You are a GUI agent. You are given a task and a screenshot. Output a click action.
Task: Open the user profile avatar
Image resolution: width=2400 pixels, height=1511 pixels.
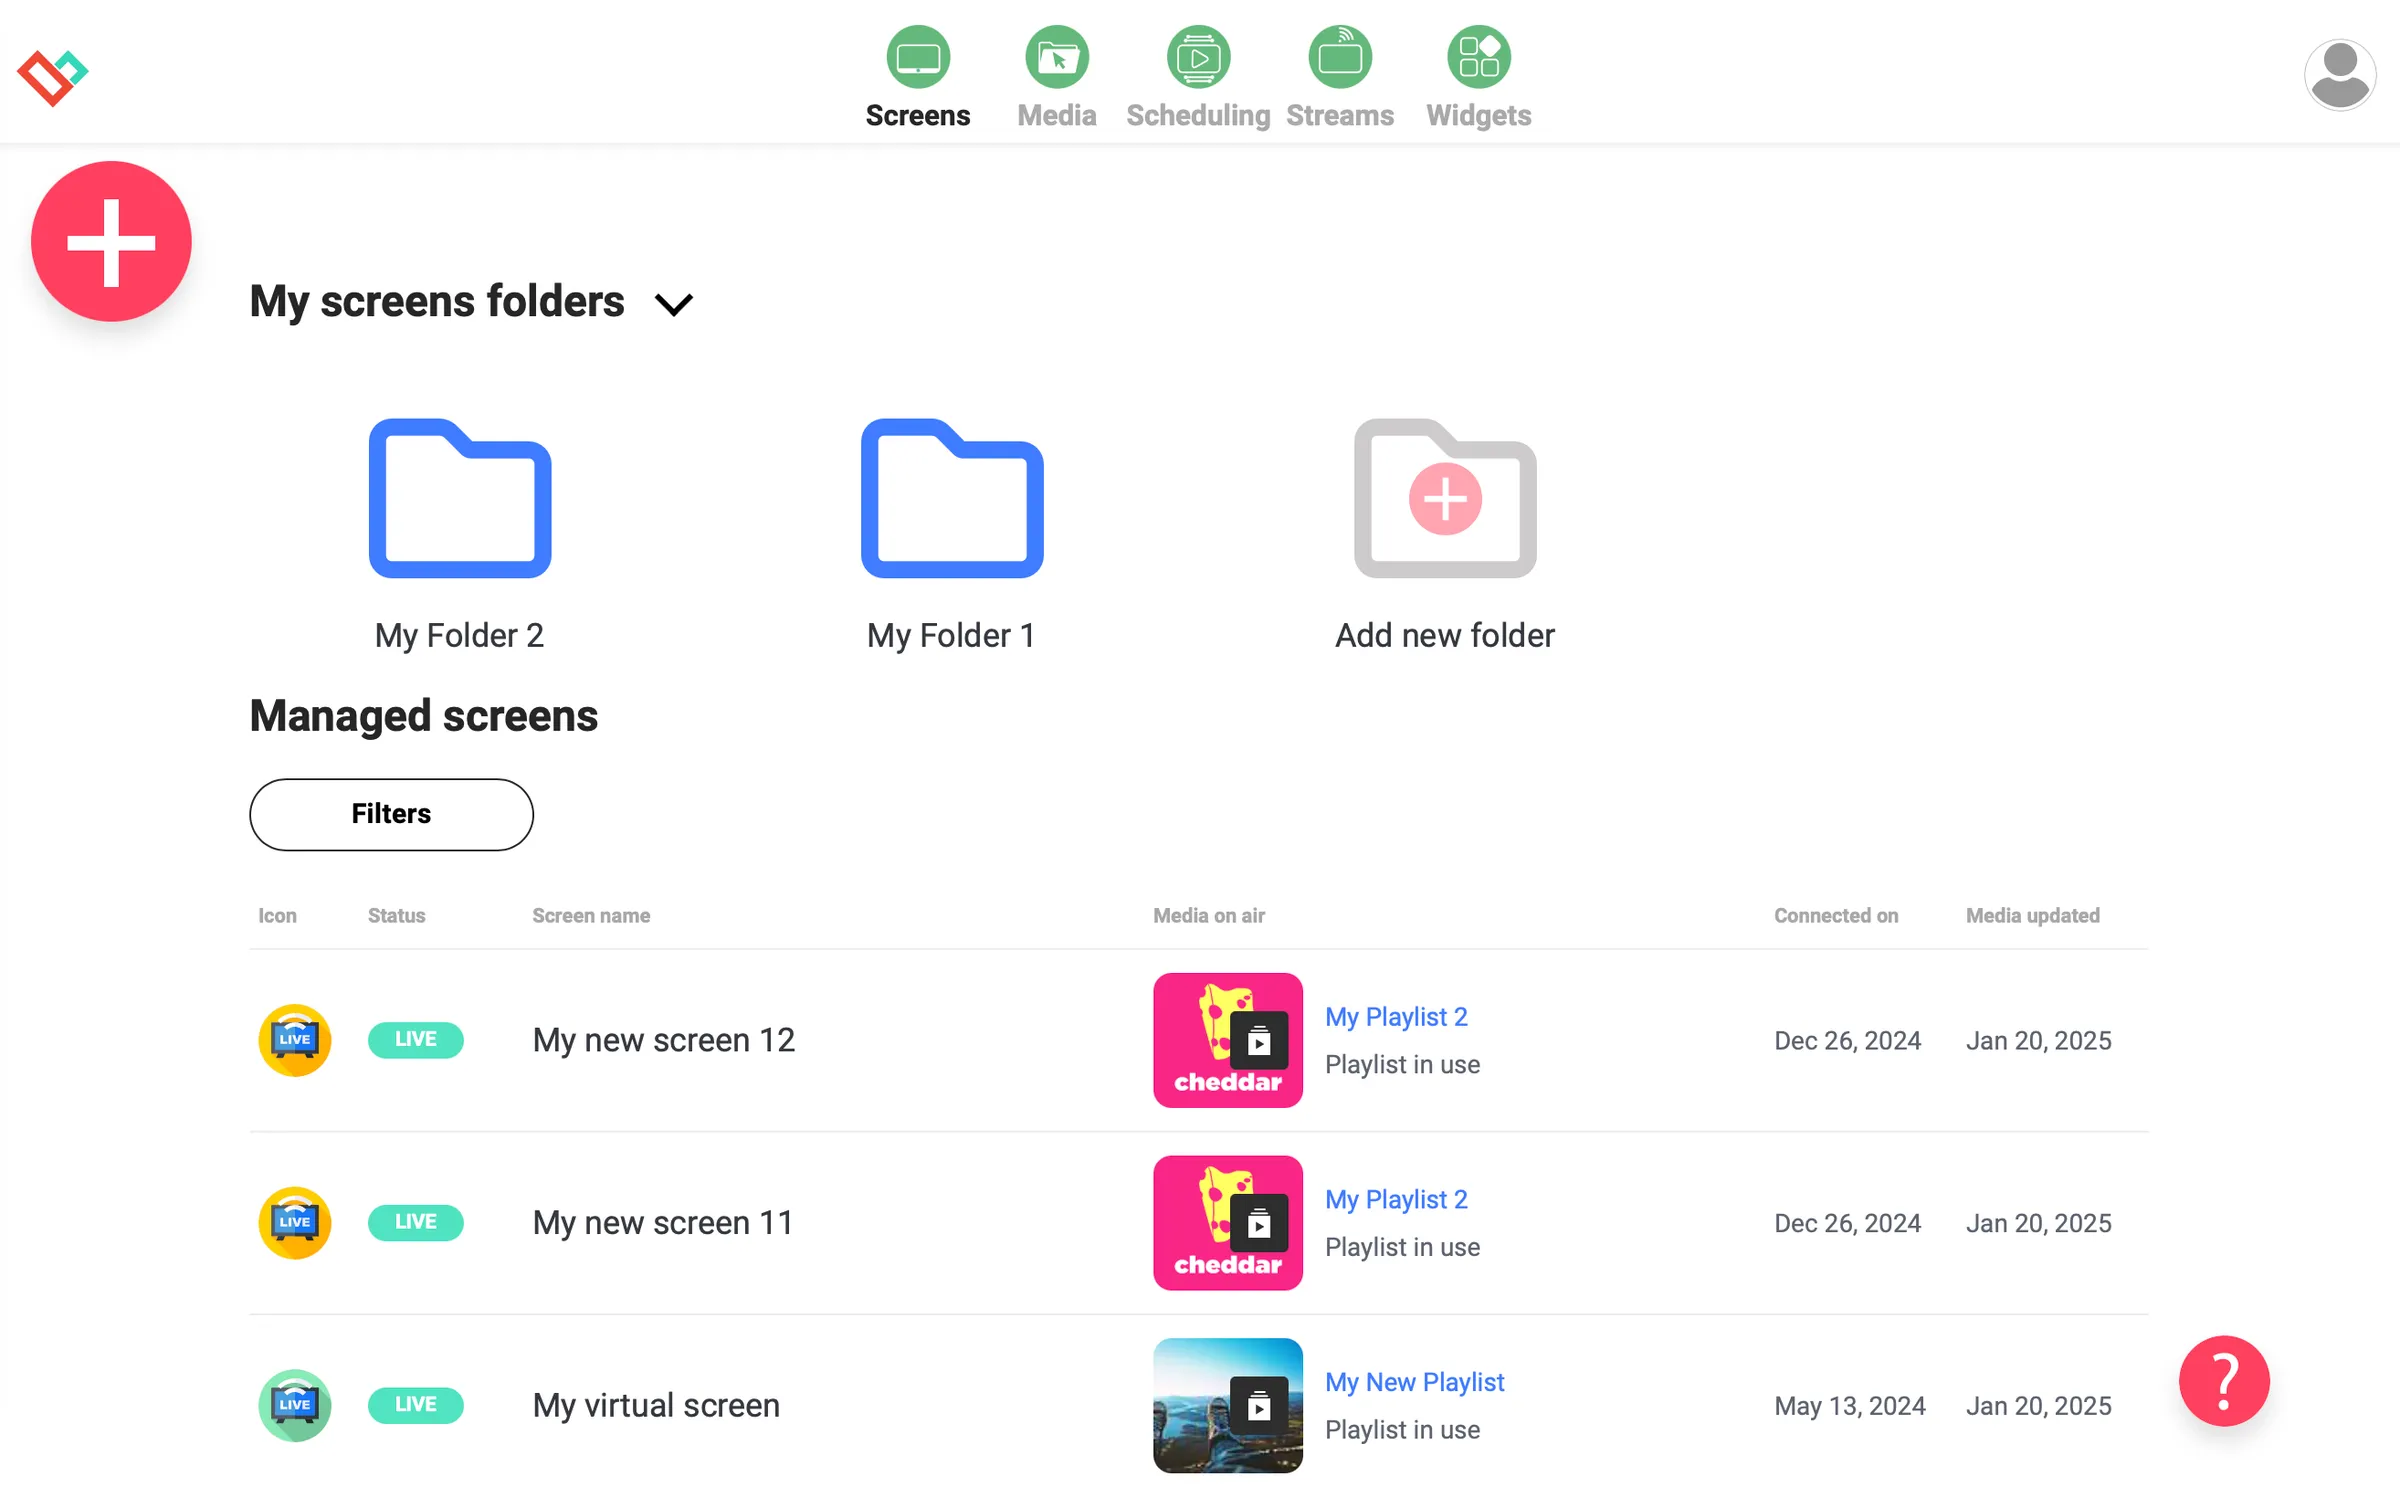[2339, 75]
